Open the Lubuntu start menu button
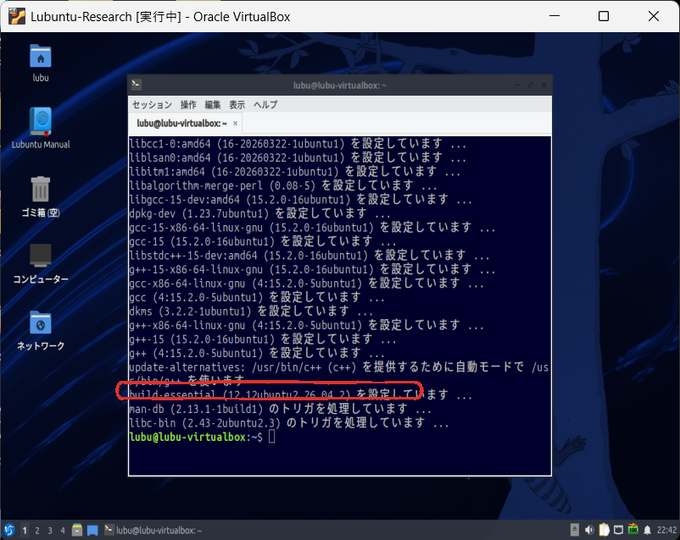Viewport: 680px width, 540px height. [9, 530]
